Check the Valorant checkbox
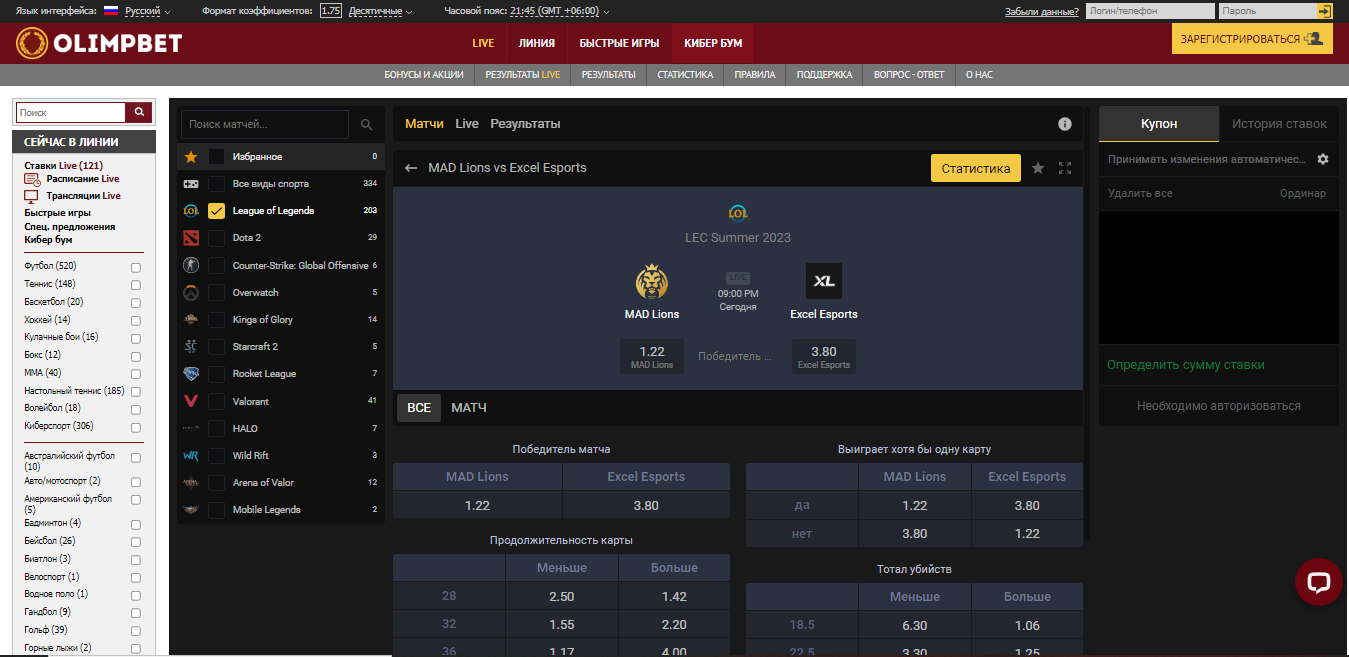The image size is (1349, 657). (216, 401)
